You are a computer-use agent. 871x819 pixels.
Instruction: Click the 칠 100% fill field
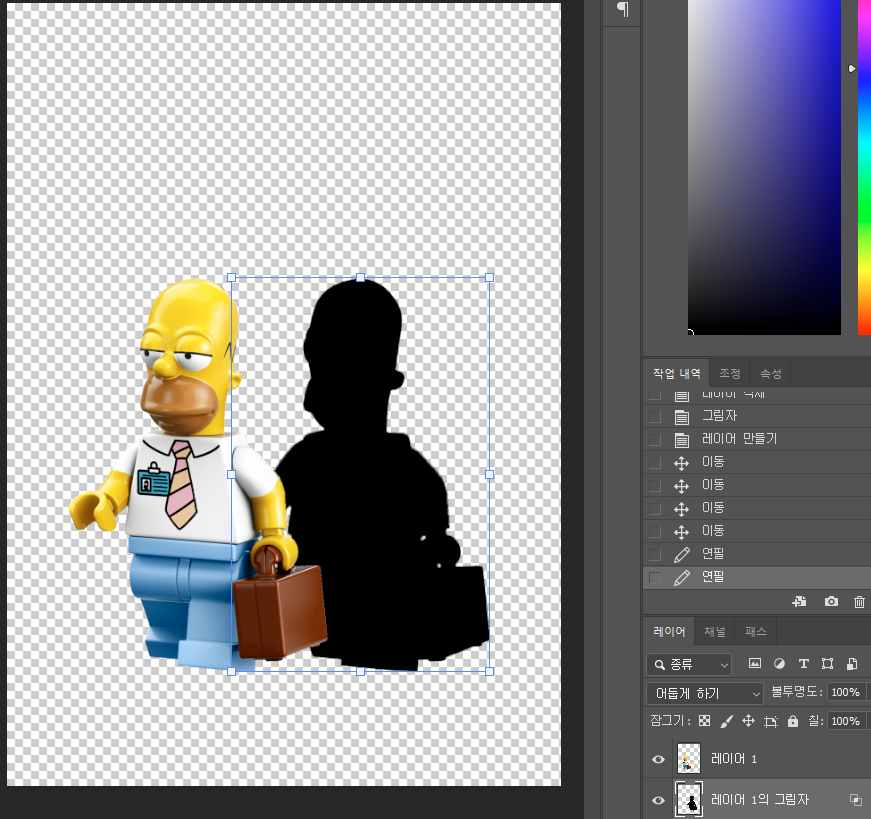coord(845,721)
